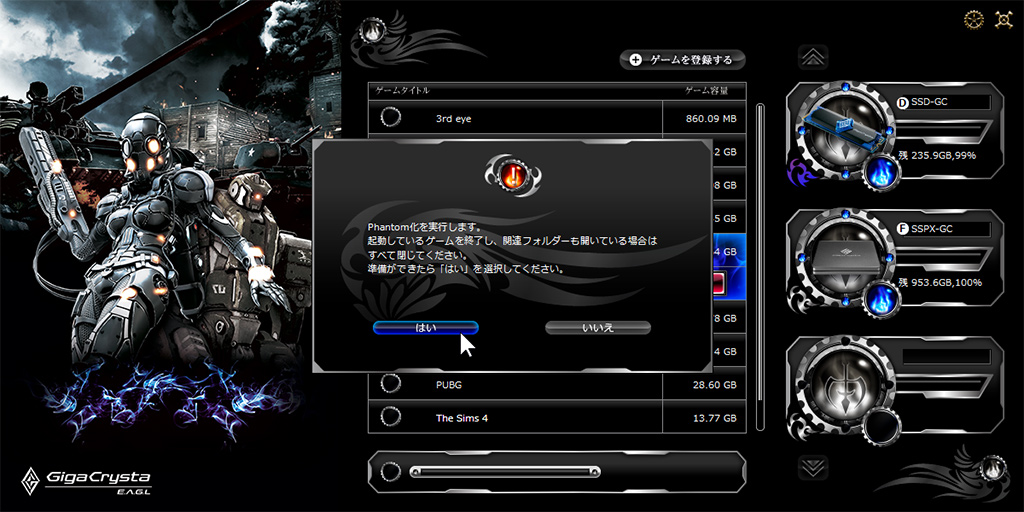Click GigaCrysta E.A.G.L logo

[86, 481]
